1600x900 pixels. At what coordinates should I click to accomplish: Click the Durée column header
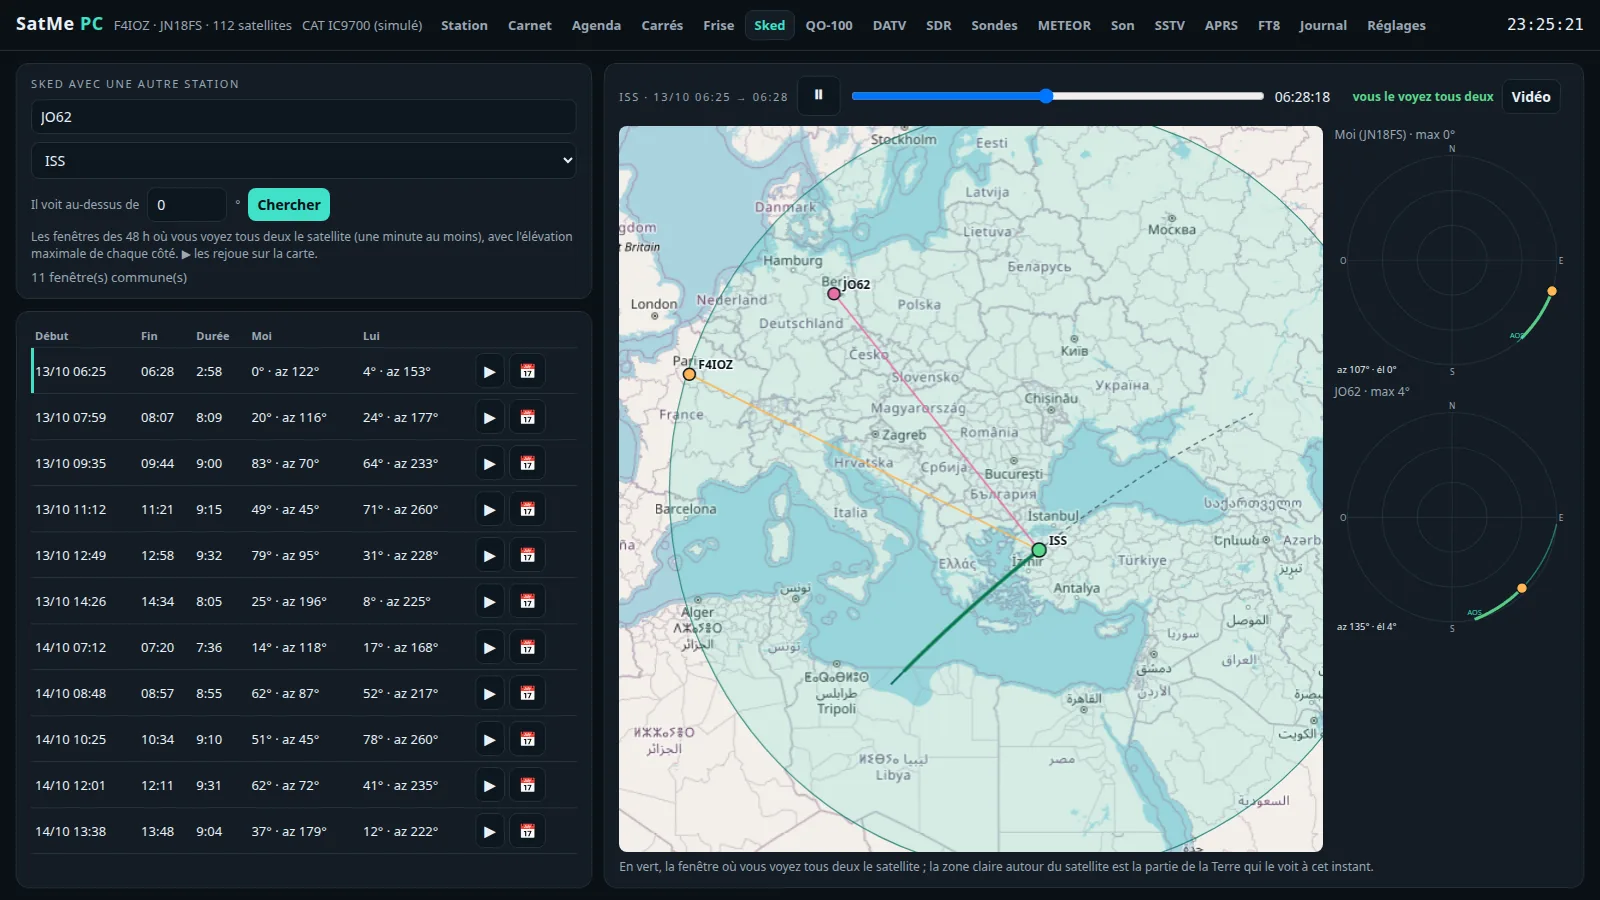[213, 336]
